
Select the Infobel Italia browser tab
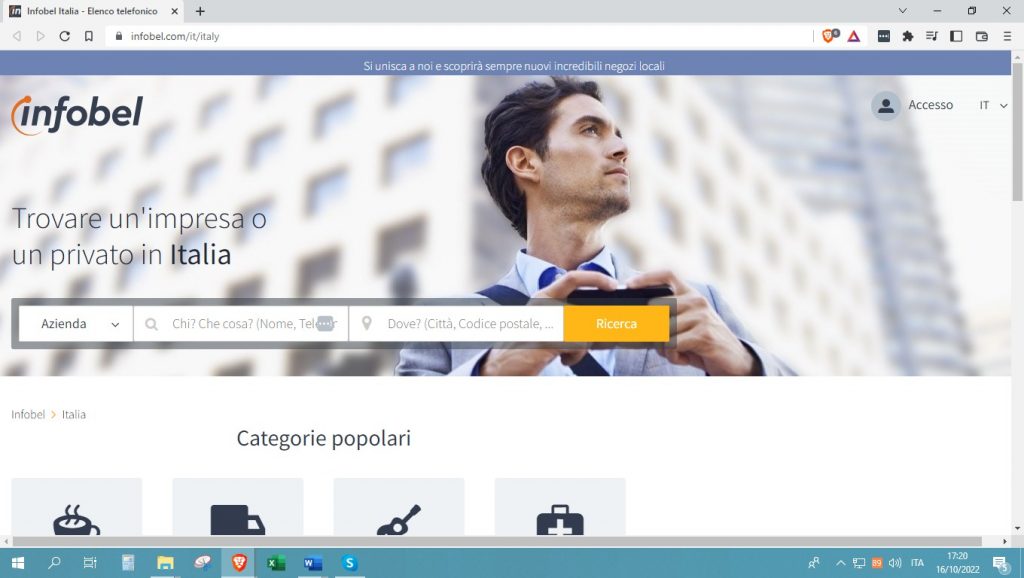coord(90,11)
